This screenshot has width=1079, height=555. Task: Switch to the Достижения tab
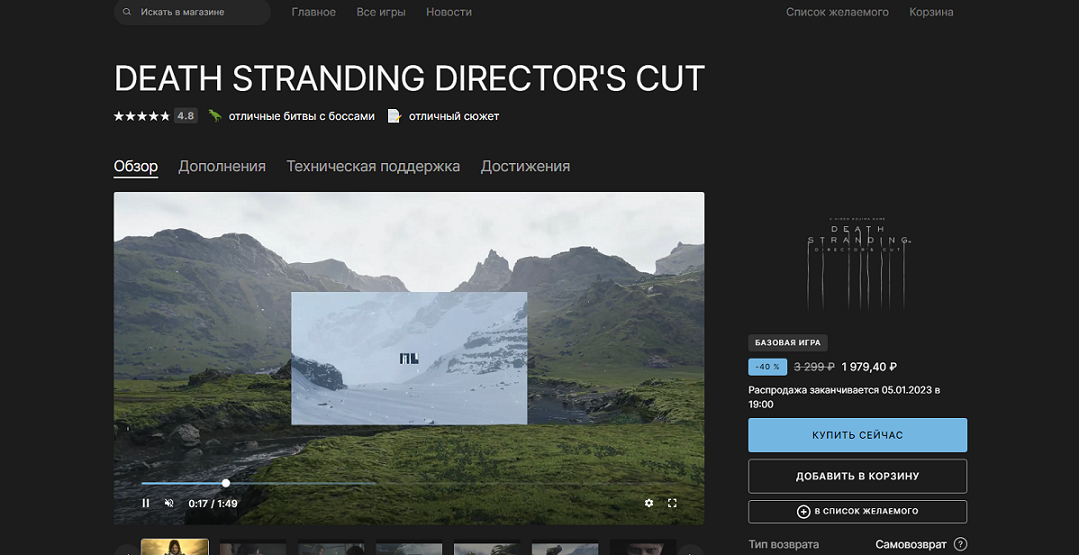tap(525, 166)
